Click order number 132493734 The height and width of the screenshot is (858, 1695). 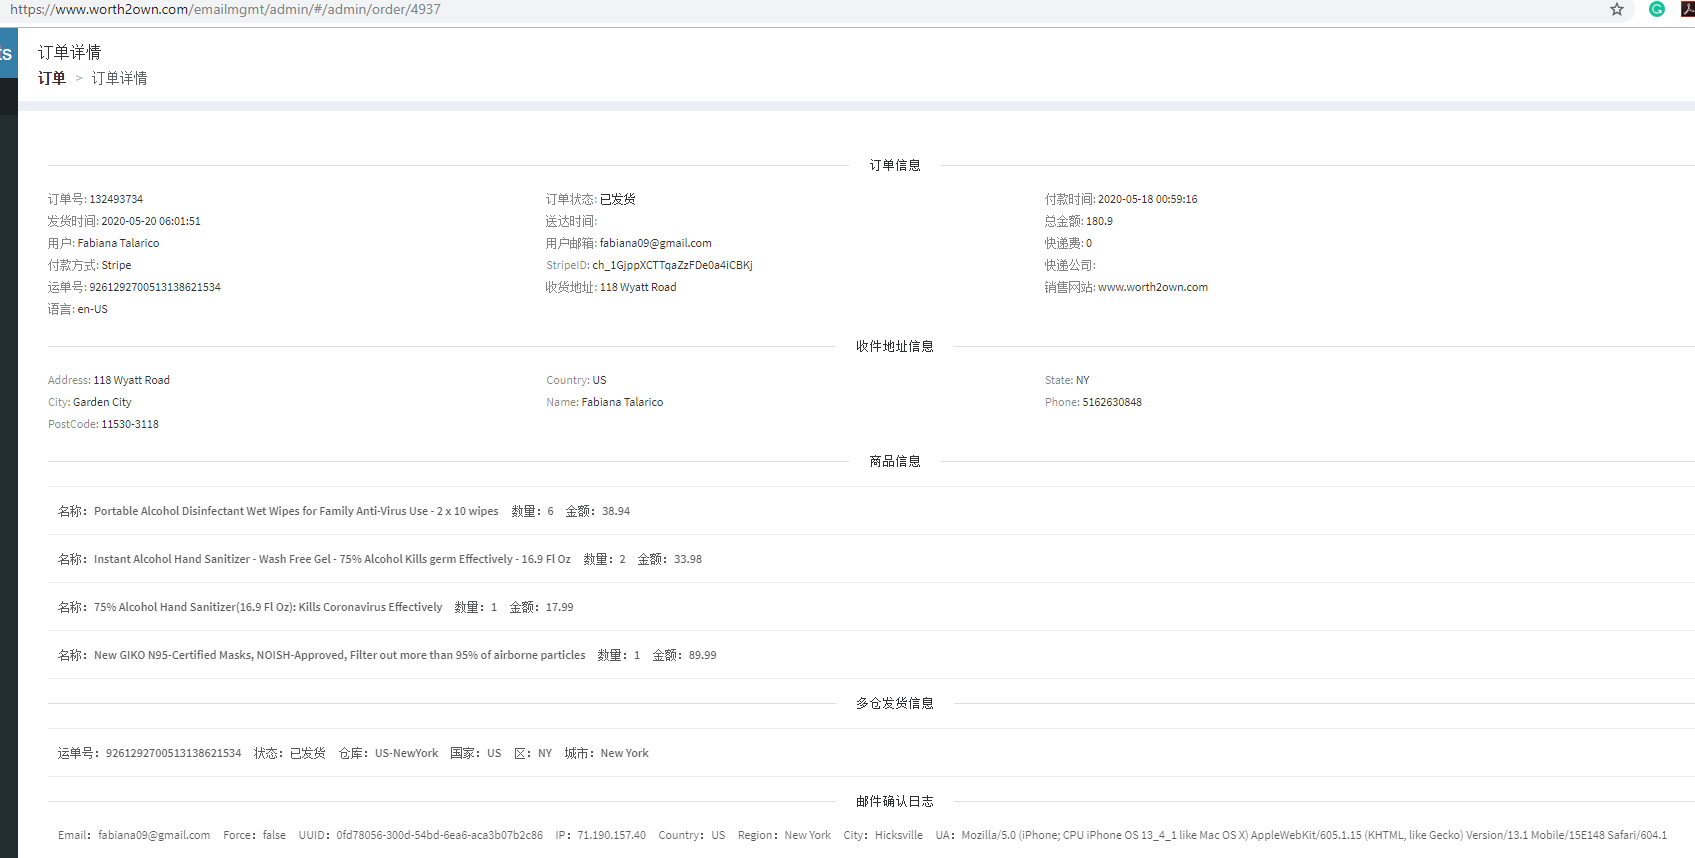[116, 199]
